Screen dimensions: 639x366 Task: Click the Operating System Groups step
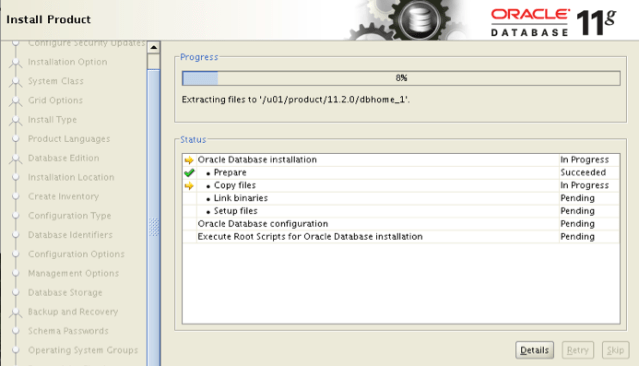point(83,350)
